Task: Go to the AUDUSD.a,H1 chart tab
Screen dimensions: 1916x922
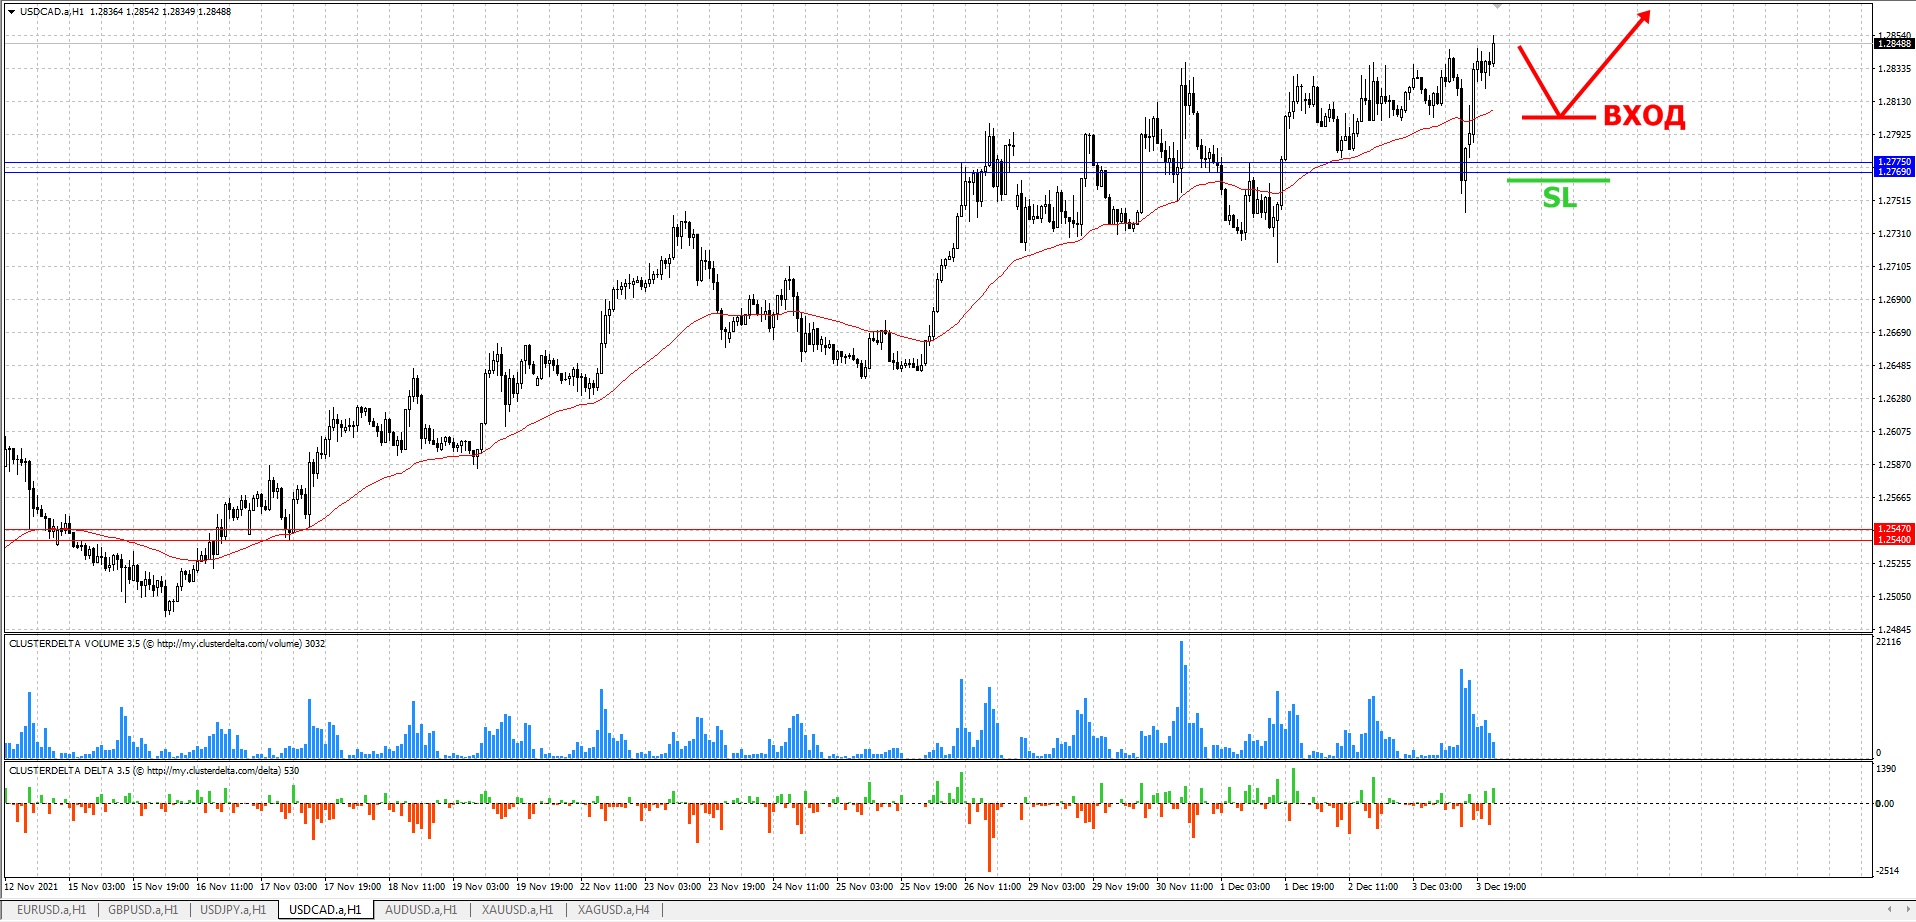Action: (421, 910)
